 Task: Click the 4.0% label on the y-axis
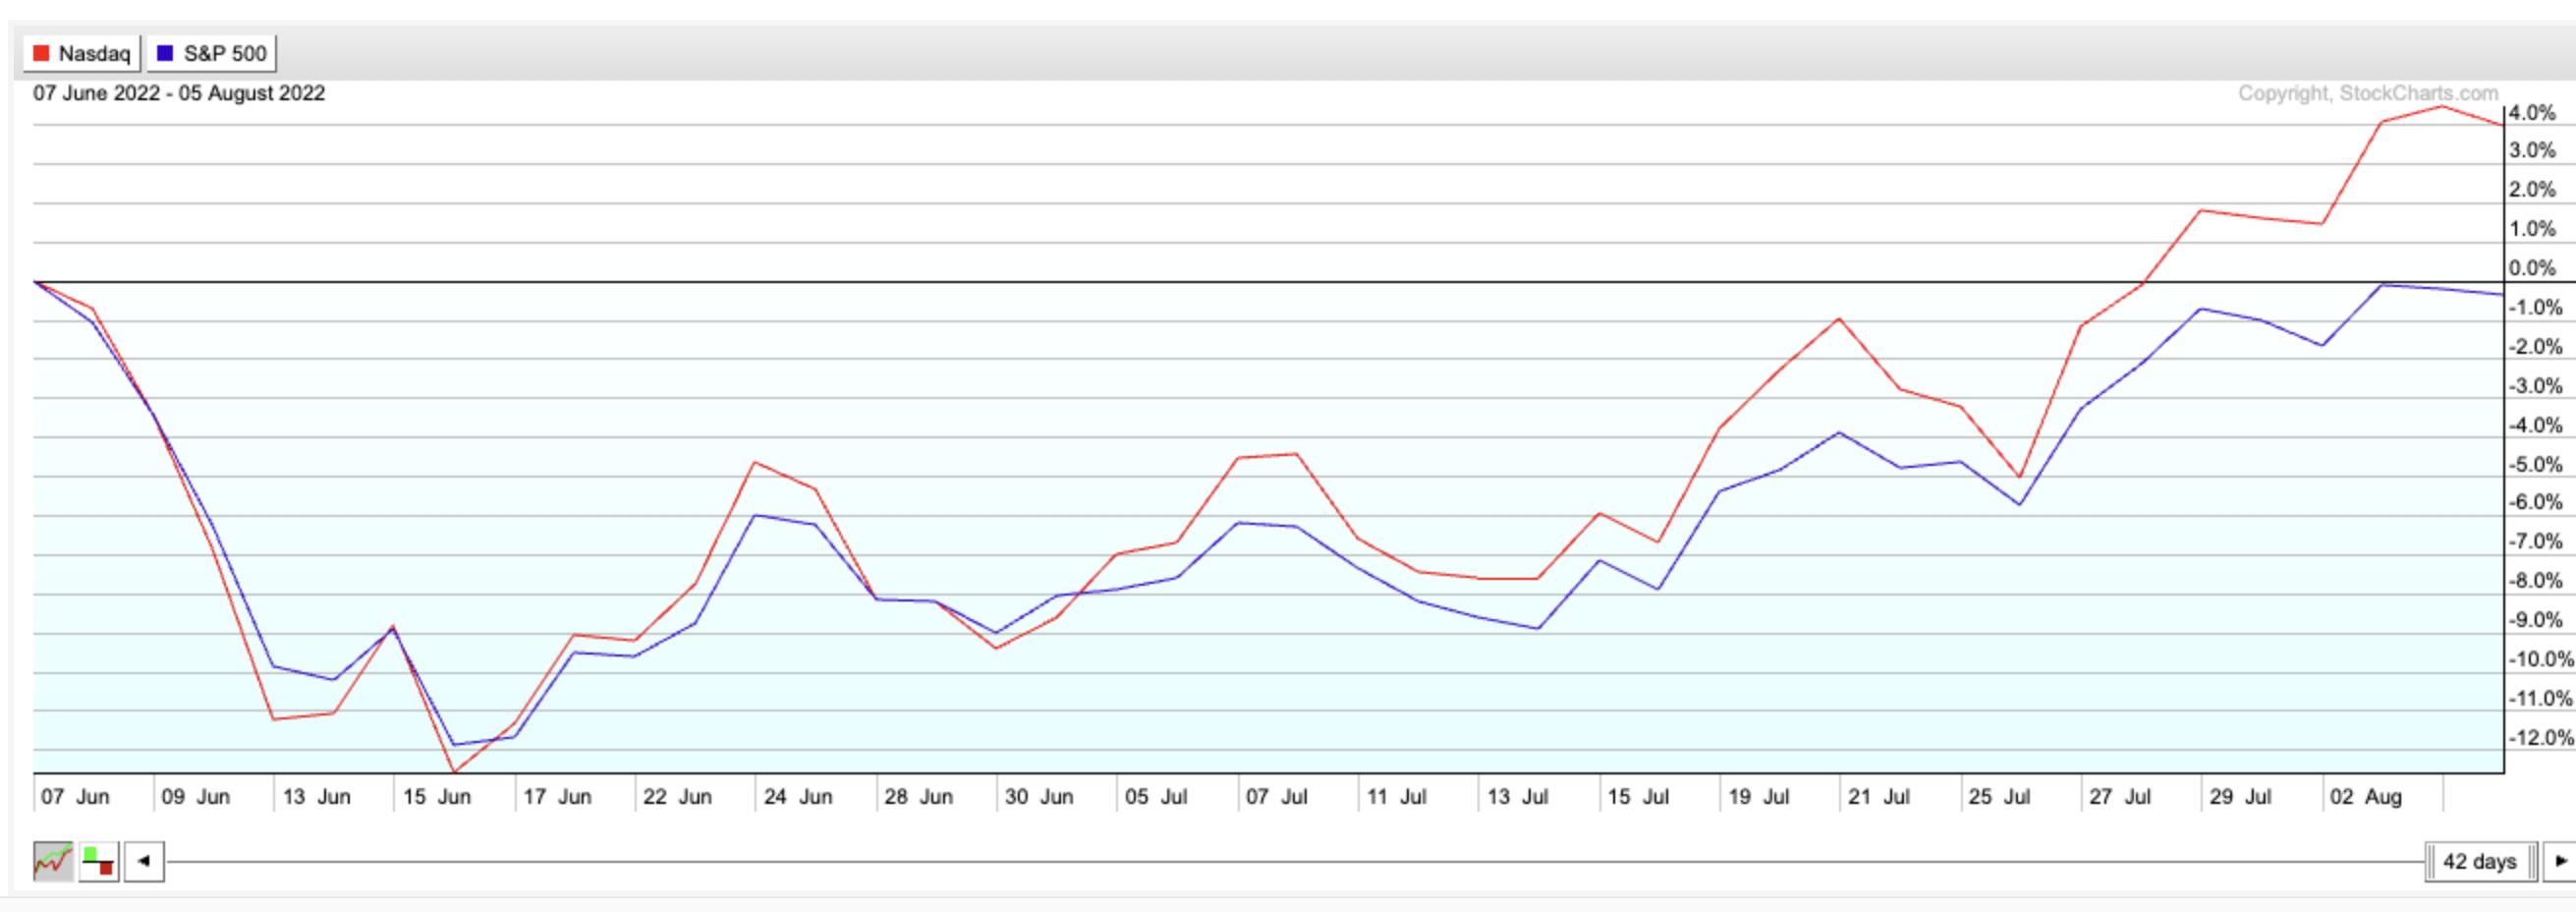click(2531, 113)
